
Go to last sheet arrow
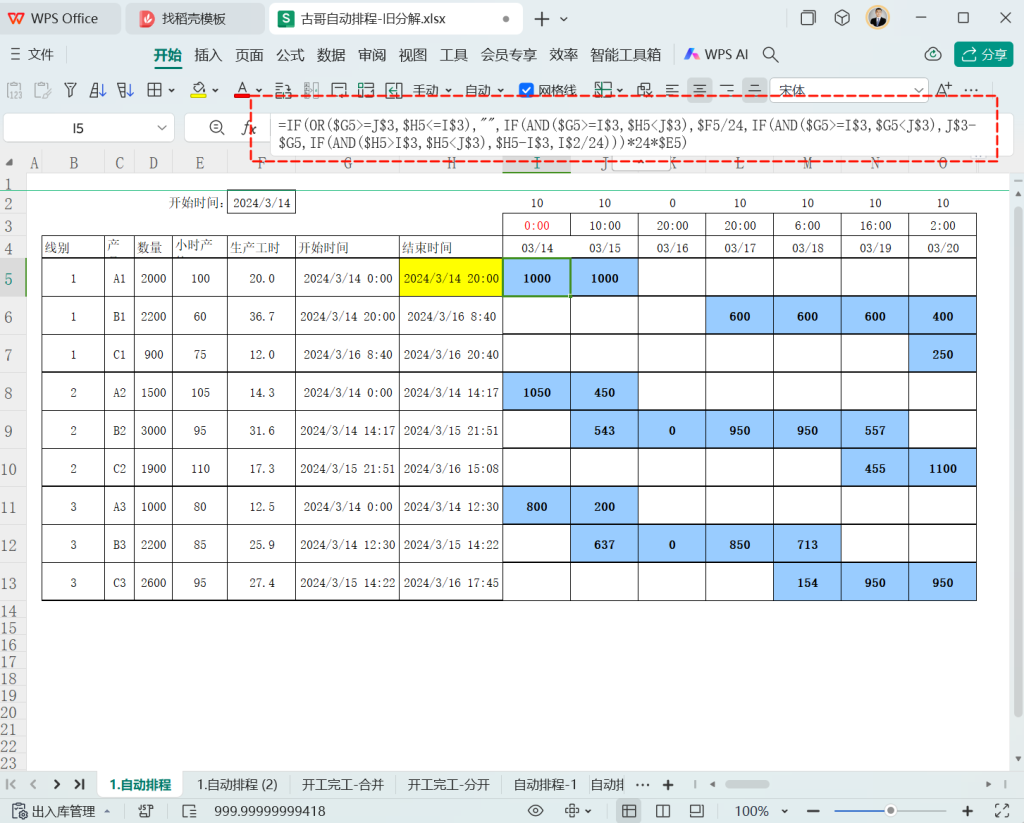pos(80,784)
